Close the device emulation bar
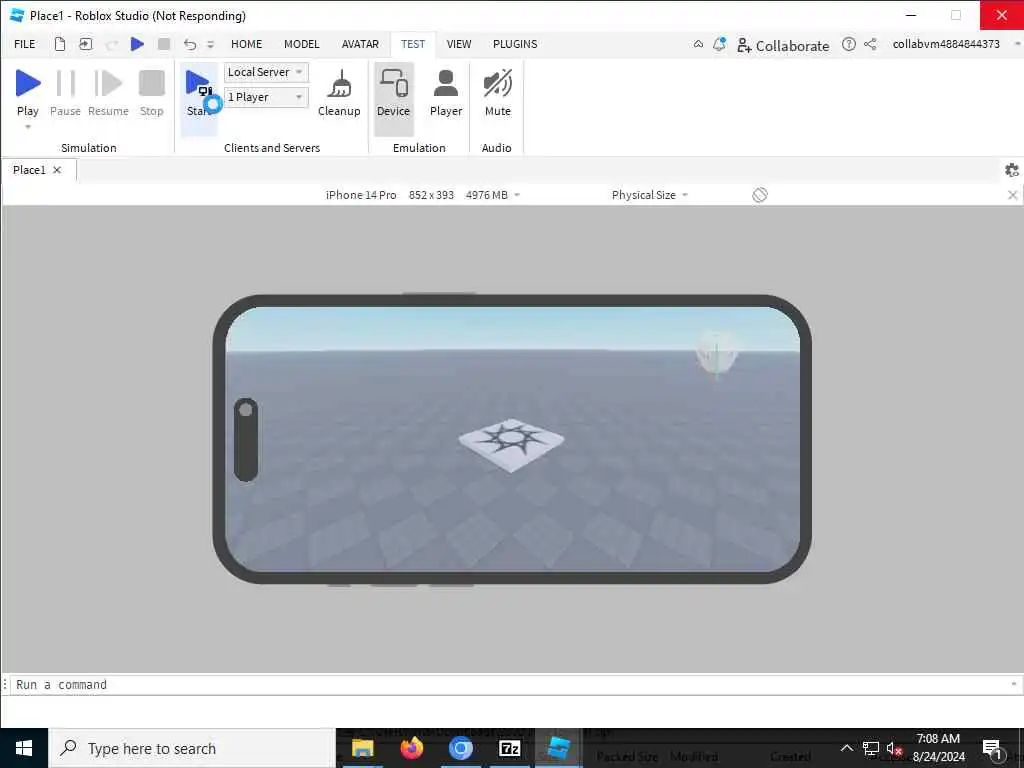Image resolution: width=1024 pixels, height=768 pixels. (1012, 195)
